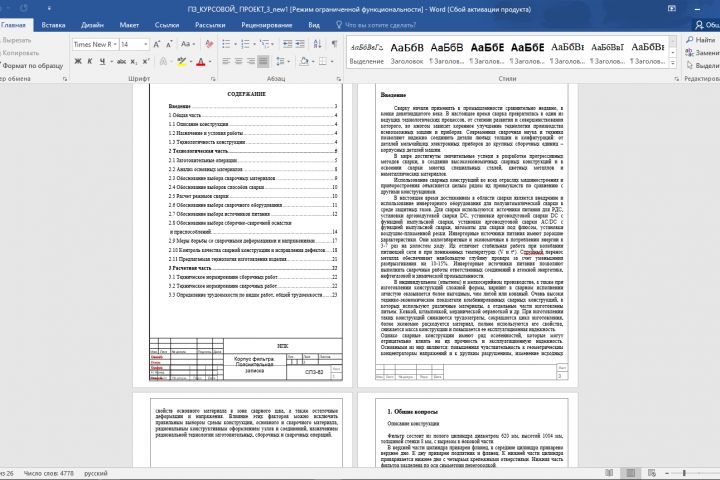
Task: Open the Рецензирование tab
Action: click(266, 25)
